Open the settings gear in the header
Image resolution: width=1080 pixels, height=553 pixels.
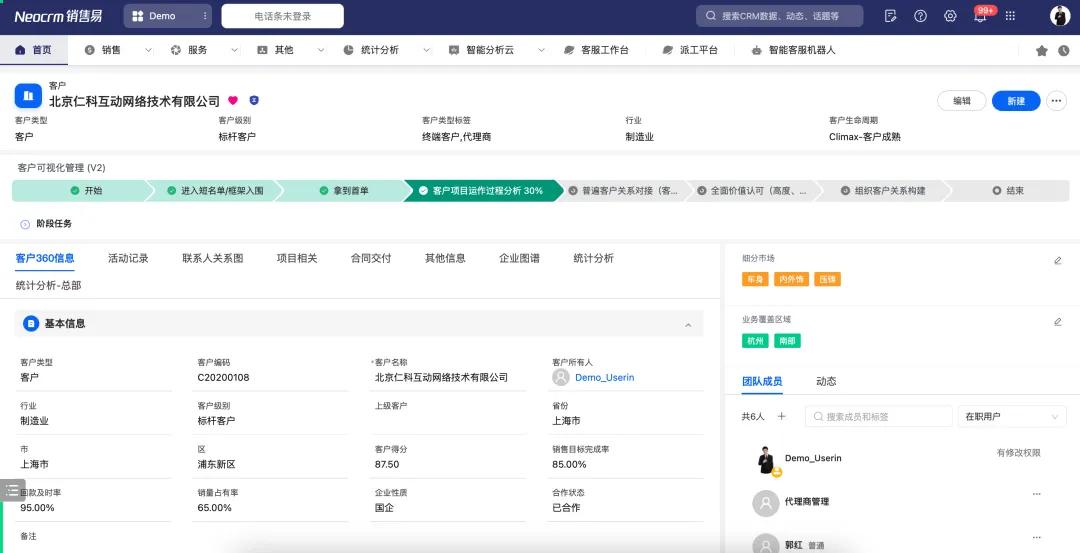pyautogui.click(x=950, y=16)
